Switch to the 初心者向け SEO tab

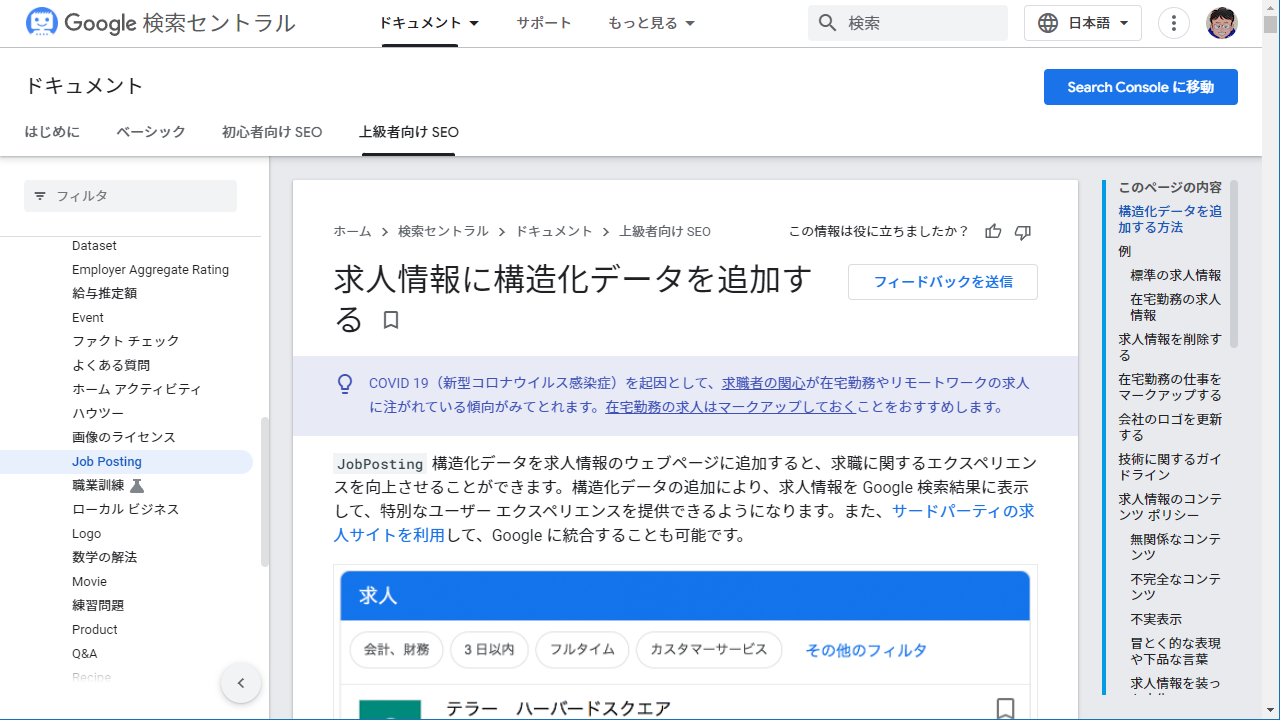[272, 132]
